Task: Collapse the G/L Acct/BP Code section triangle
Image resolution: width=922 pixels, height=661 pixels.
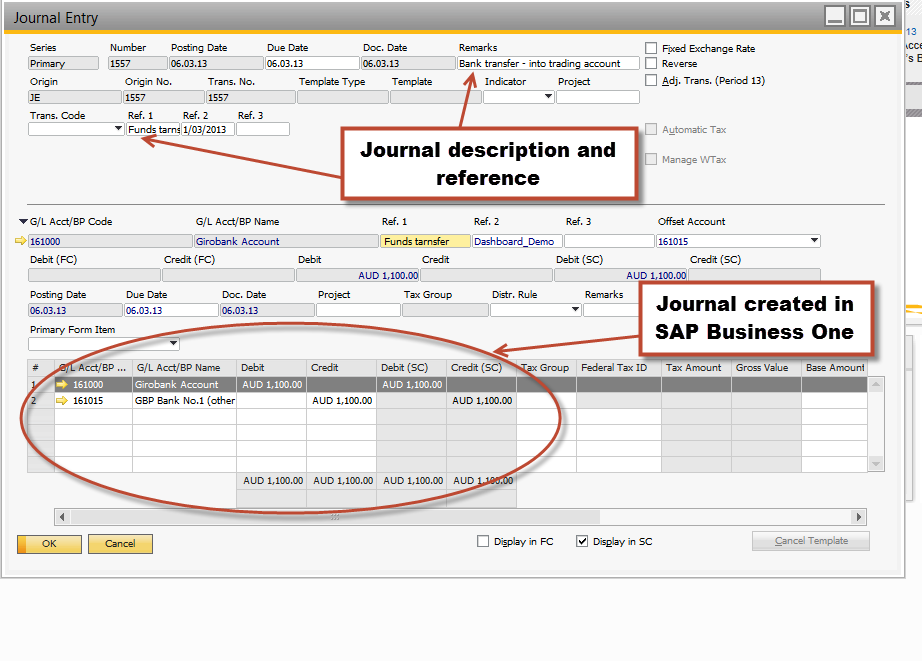Action: (x=22, y=222)
